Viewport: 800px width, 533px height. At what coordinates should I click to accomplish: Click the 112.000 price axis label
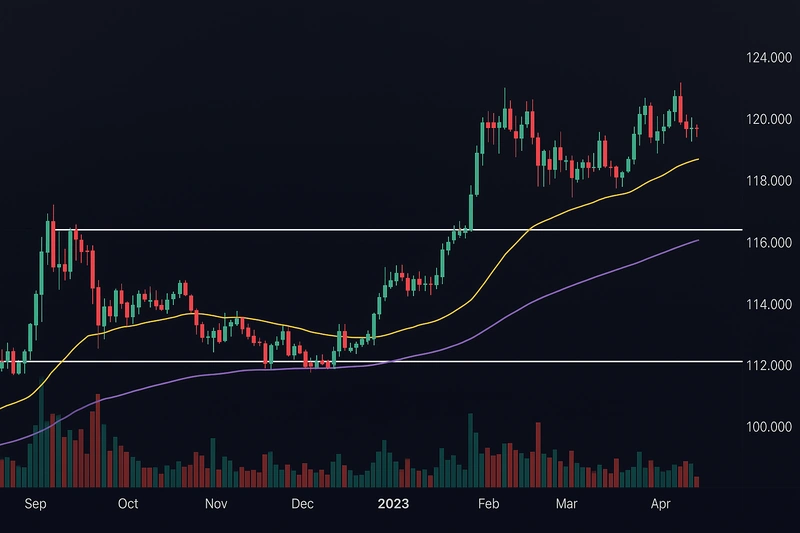(x=769, y=365)
